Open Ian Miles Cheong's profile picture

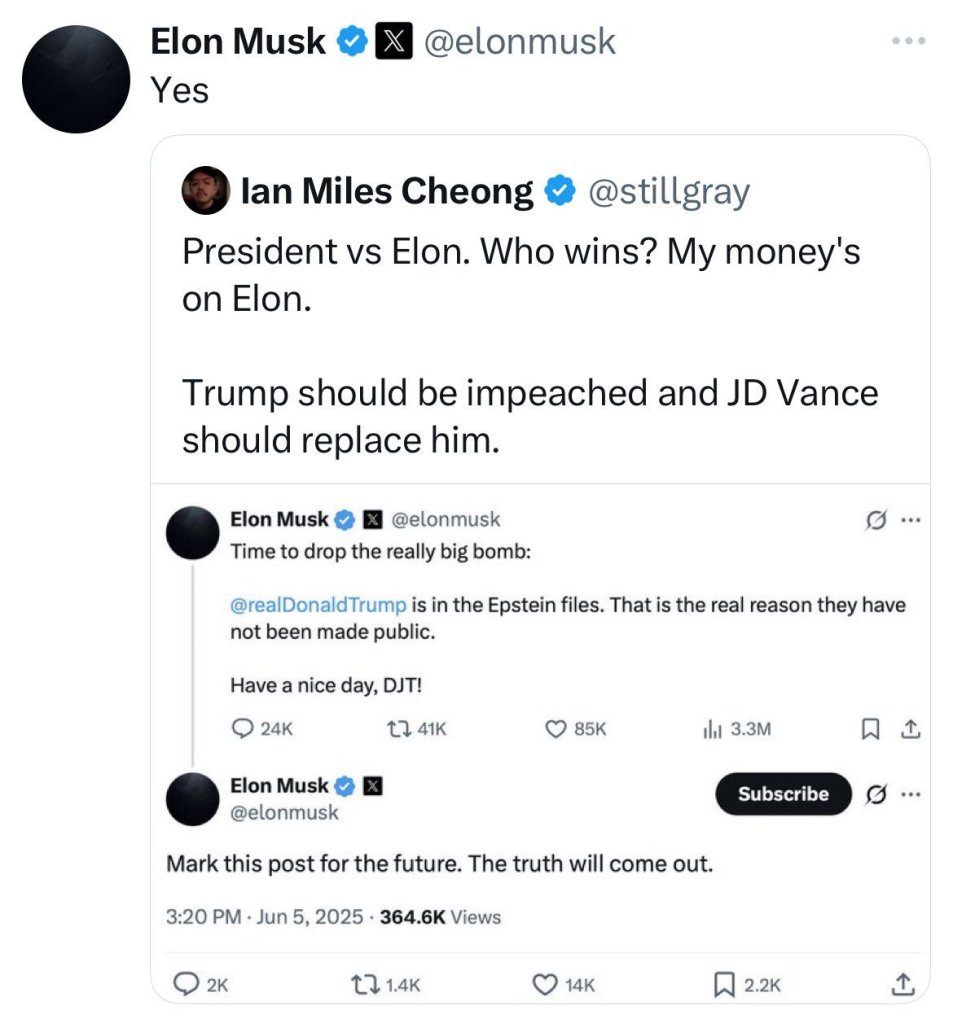[205, 190]
